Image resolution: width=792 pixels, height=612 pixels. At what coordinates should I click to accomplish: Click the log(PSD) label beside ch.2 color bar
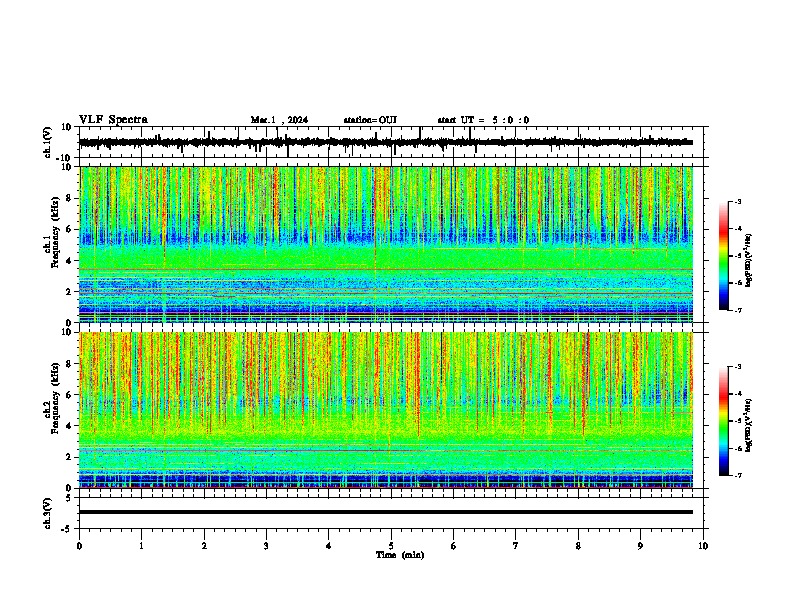(749, 425)
